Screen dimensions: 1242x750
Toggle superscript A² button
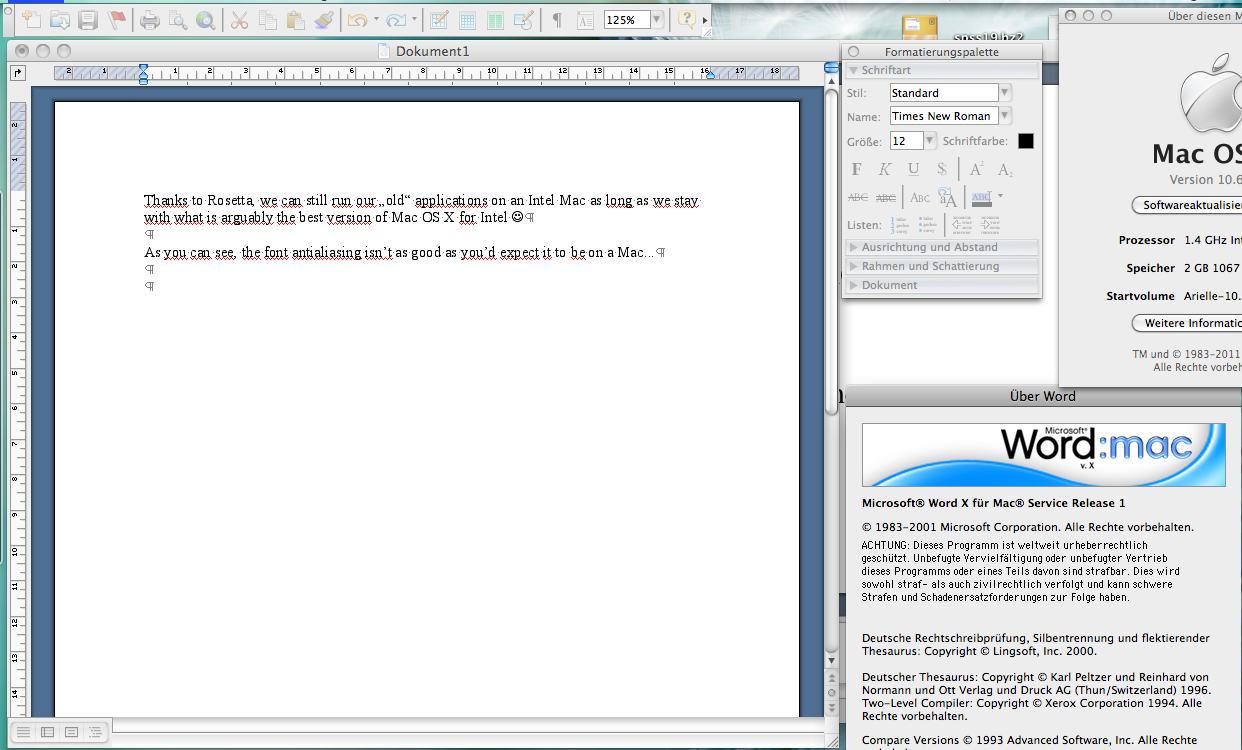click(977, 169)
